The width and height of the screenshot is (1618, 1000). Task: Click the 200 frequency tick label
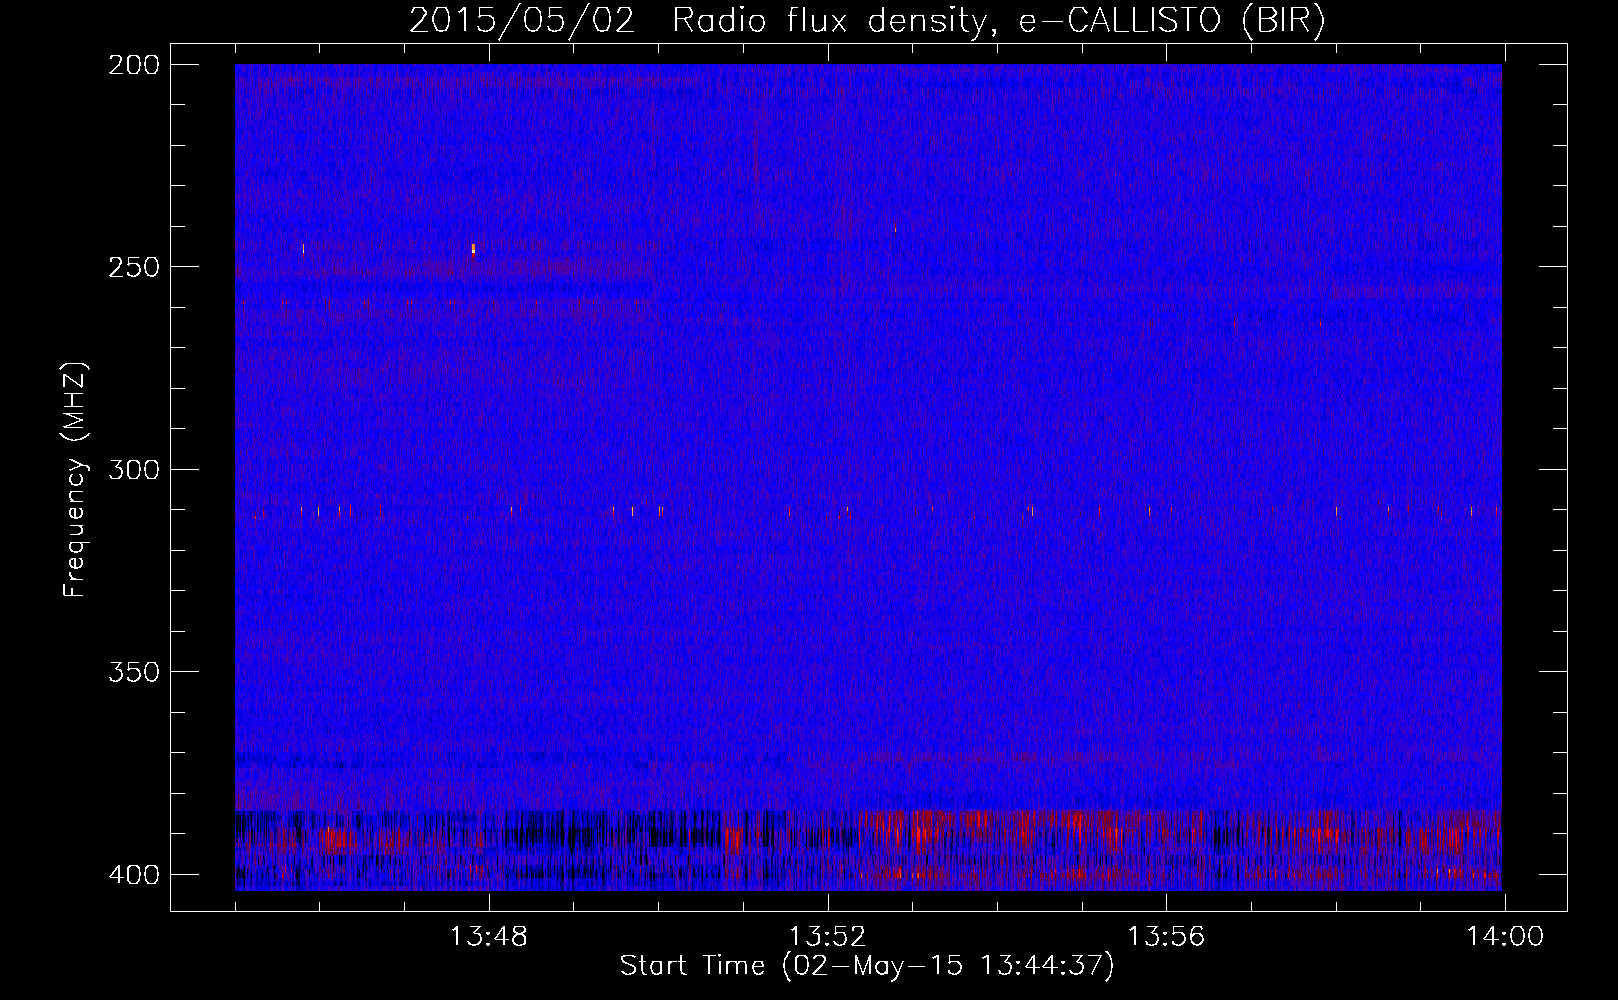click(x=134, y=65)
